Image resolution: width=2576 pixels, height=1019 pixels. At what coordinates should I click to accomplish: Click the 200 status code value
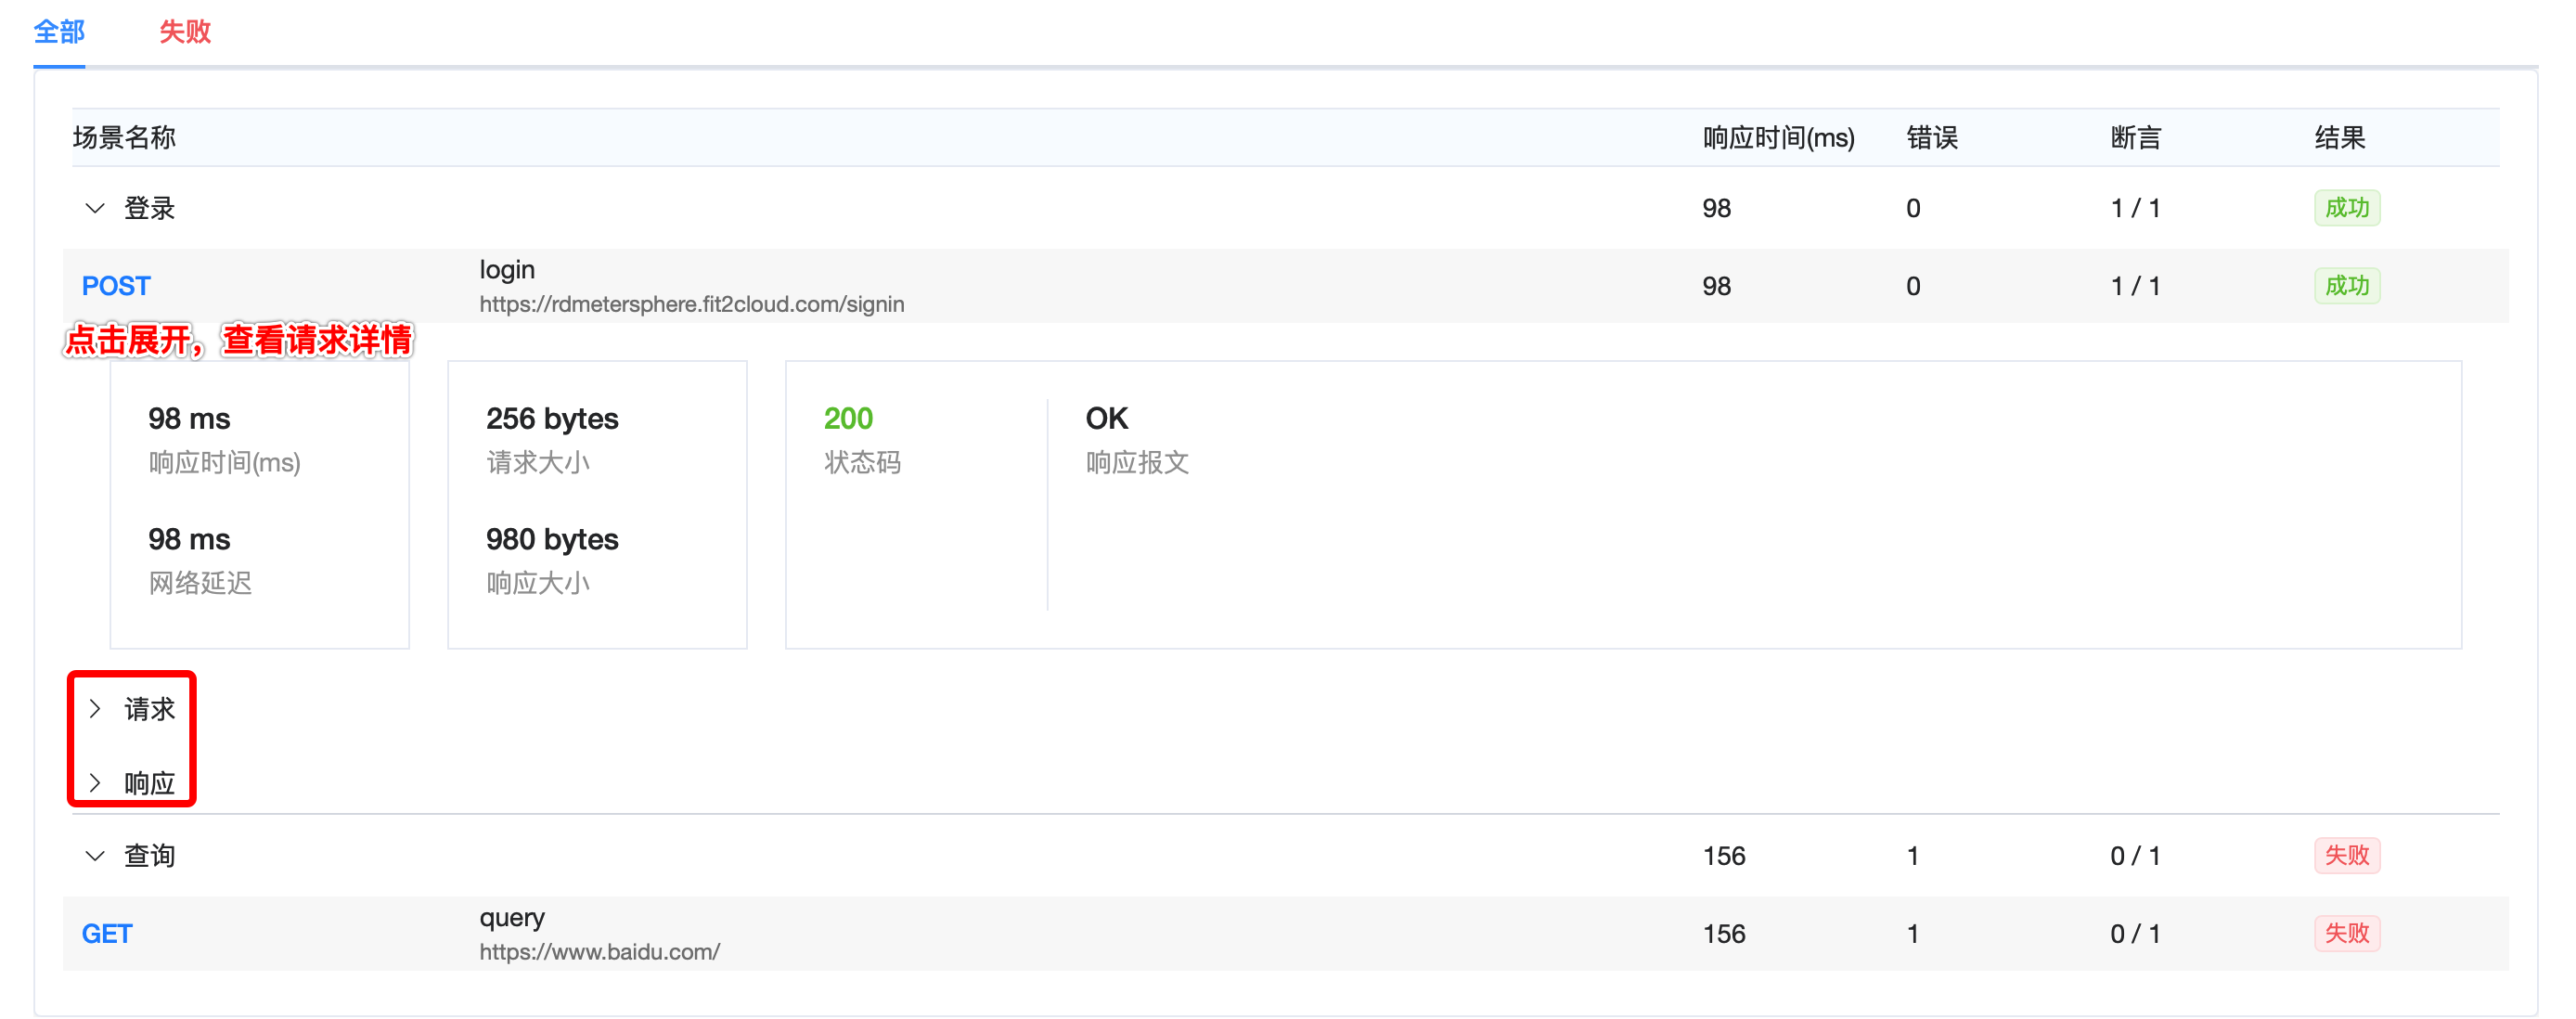click(848, 418)
